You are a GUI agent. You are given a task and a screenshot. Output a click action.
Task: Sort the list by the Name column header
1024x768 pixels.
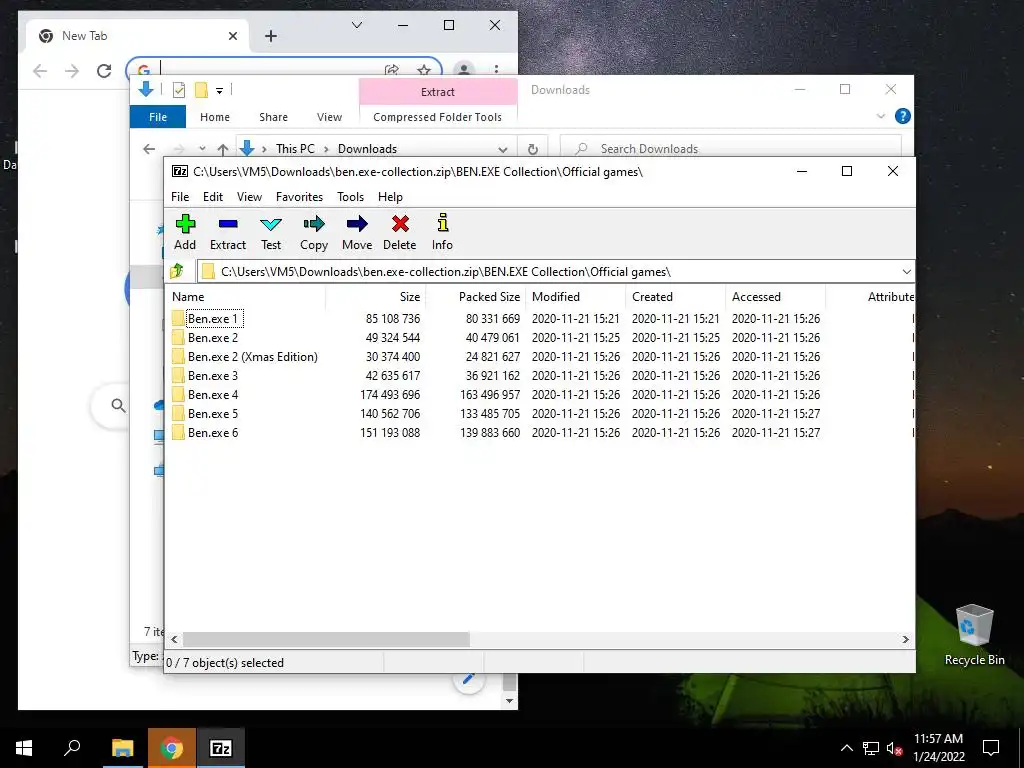(245, 296)
